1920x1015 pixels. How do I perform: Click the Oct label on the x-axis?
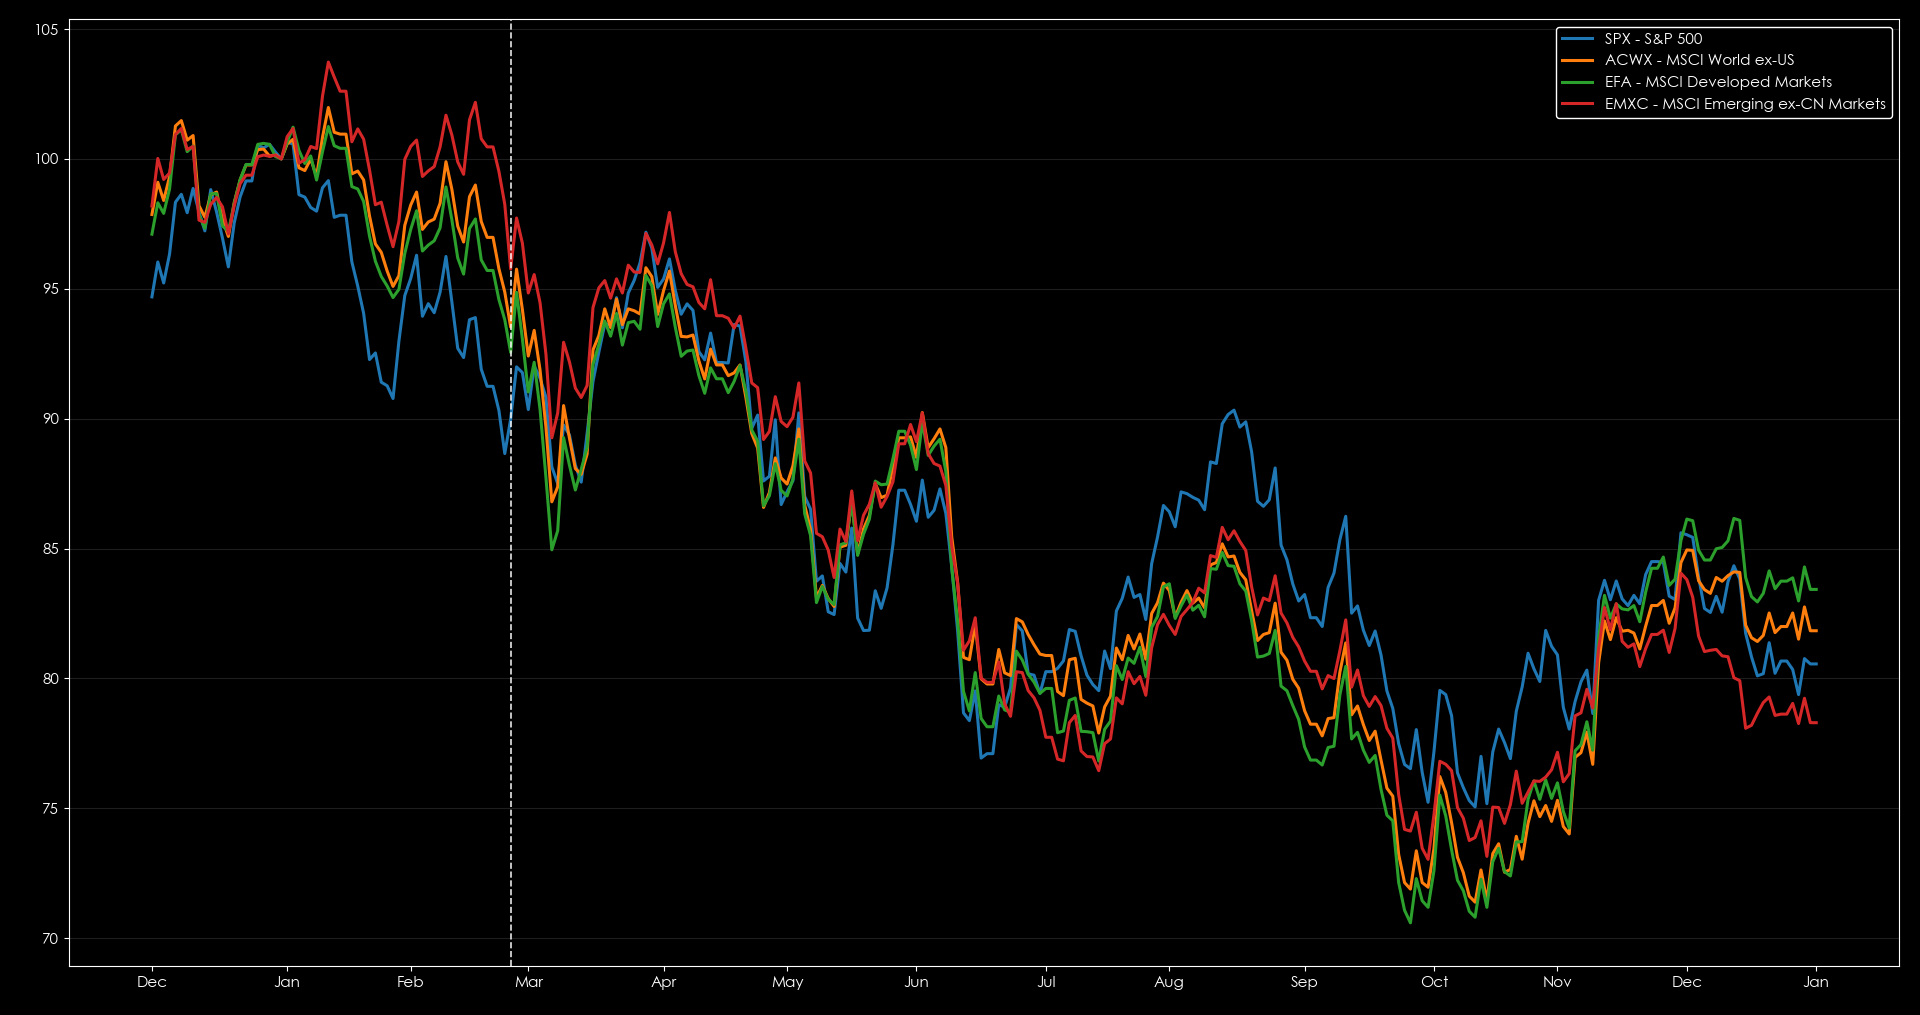[1434, 982]
